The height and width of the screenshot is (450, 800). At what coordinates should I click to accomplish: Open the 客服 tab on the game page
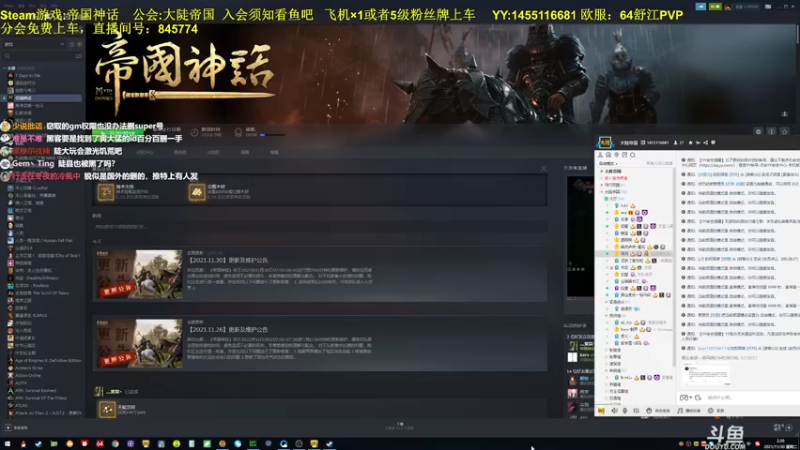coord(274,152)
